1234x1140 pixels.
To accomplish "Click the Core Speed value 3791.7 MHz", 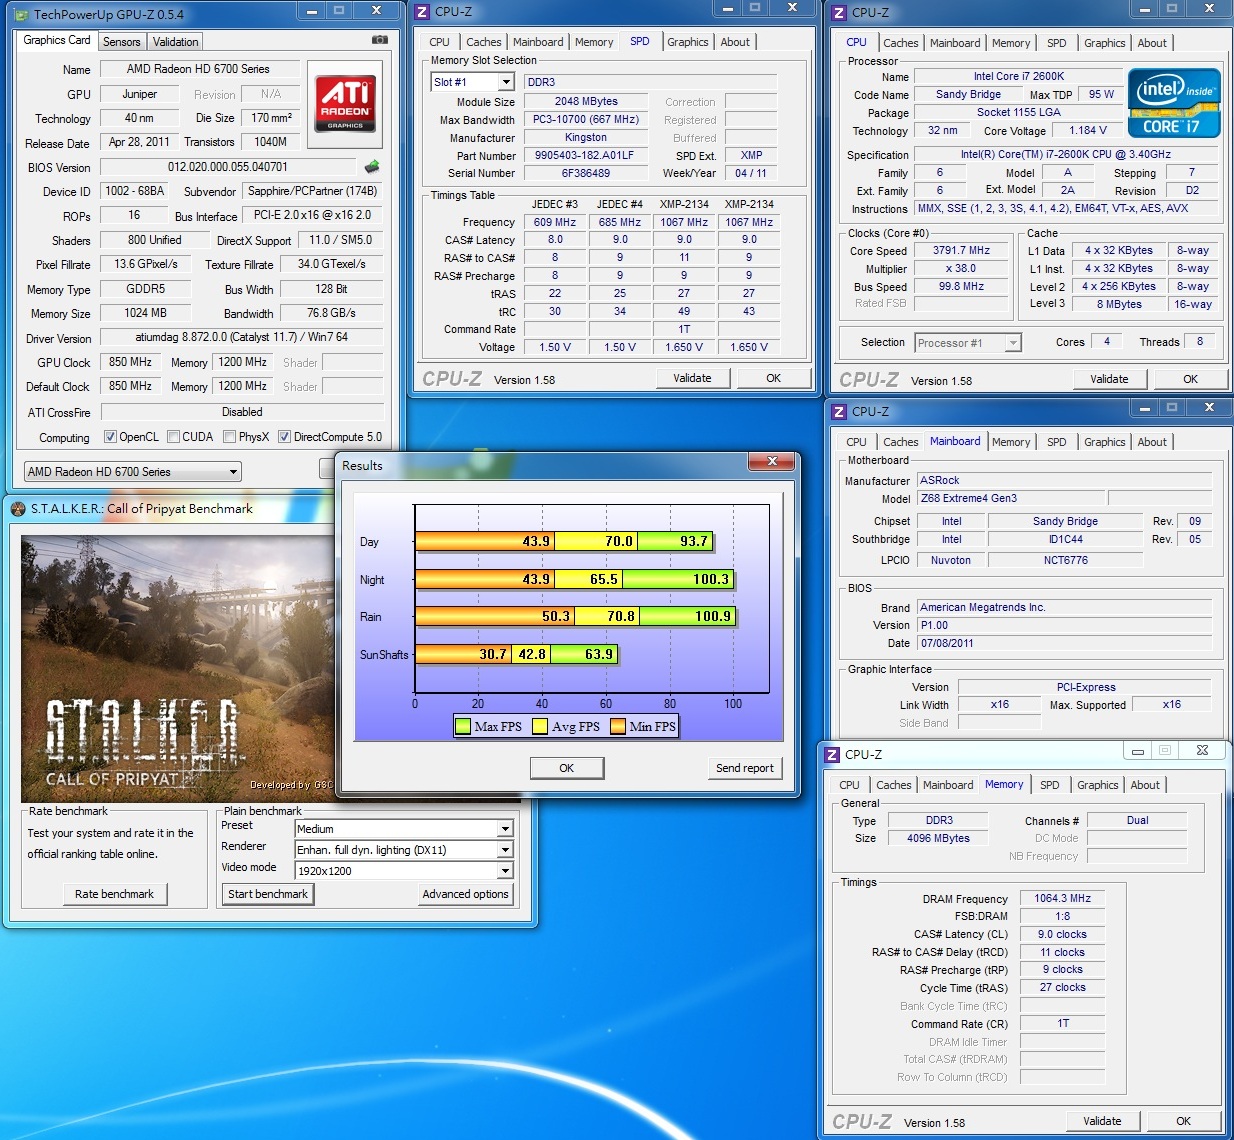I will [x=961, y=251].
